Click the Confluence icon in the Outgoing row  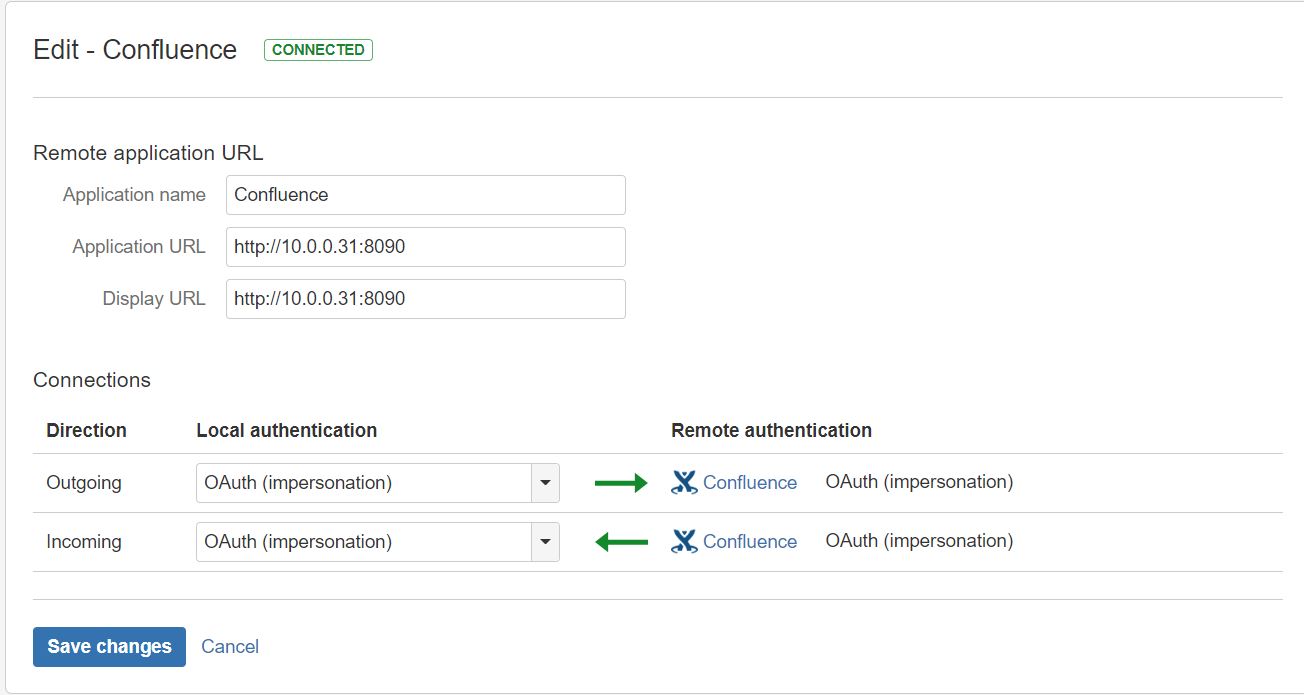(684, 483)
